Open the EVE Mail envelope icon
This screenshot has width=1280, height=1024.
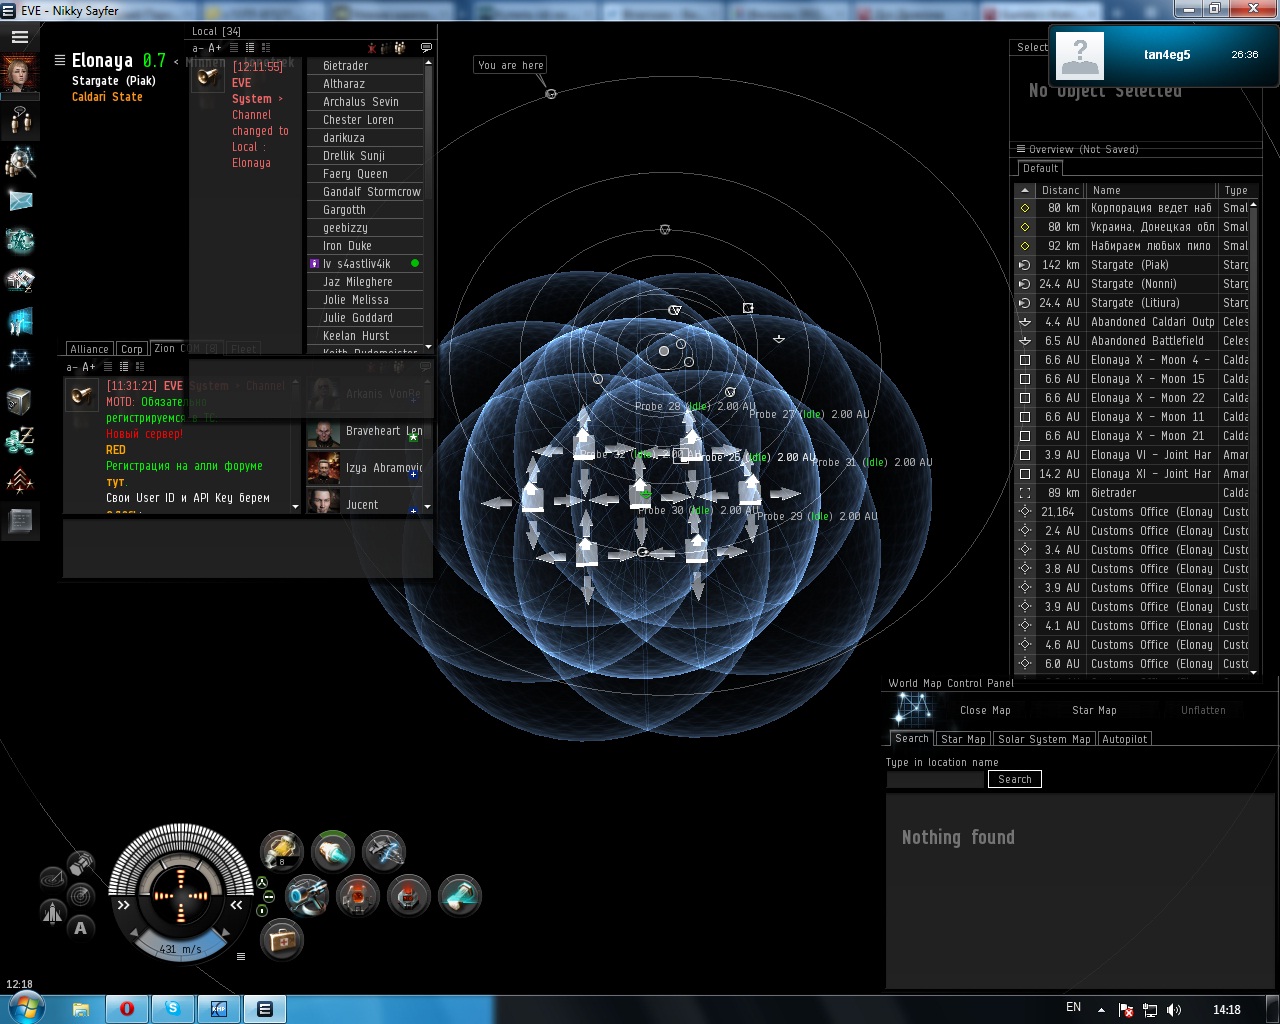pyautogui.click(x=20, y=201)
